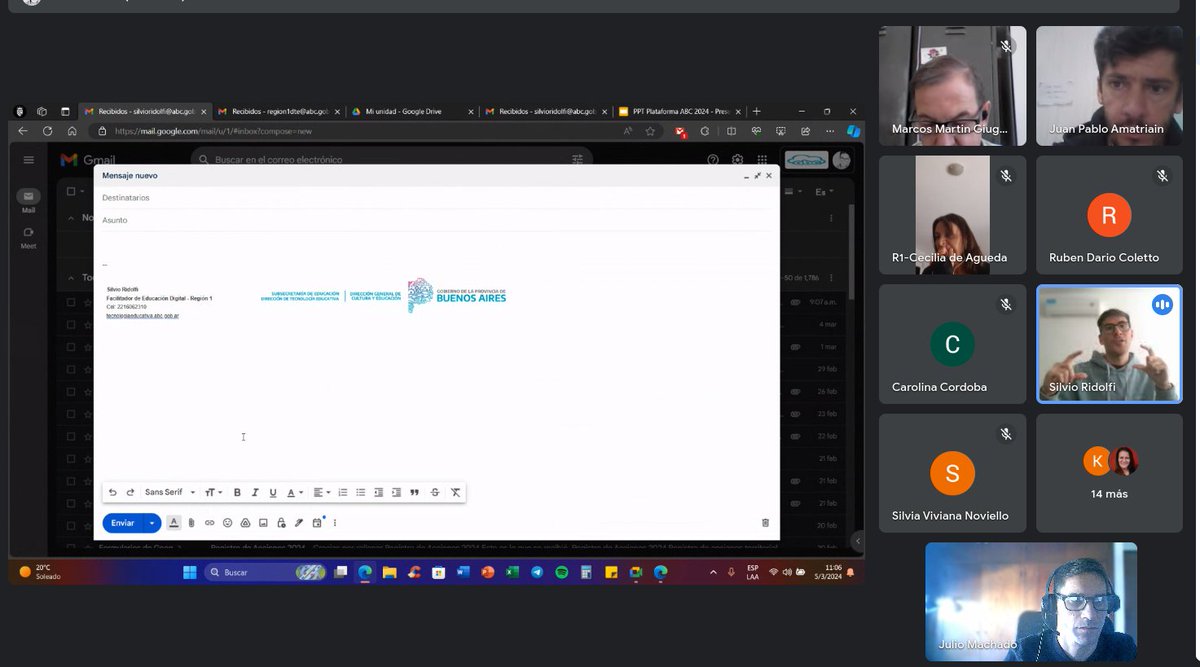The width and height of the screenshot is (1200, 667).
Task: Toggle confidential mode lock icon
Action: coord(281,522)
